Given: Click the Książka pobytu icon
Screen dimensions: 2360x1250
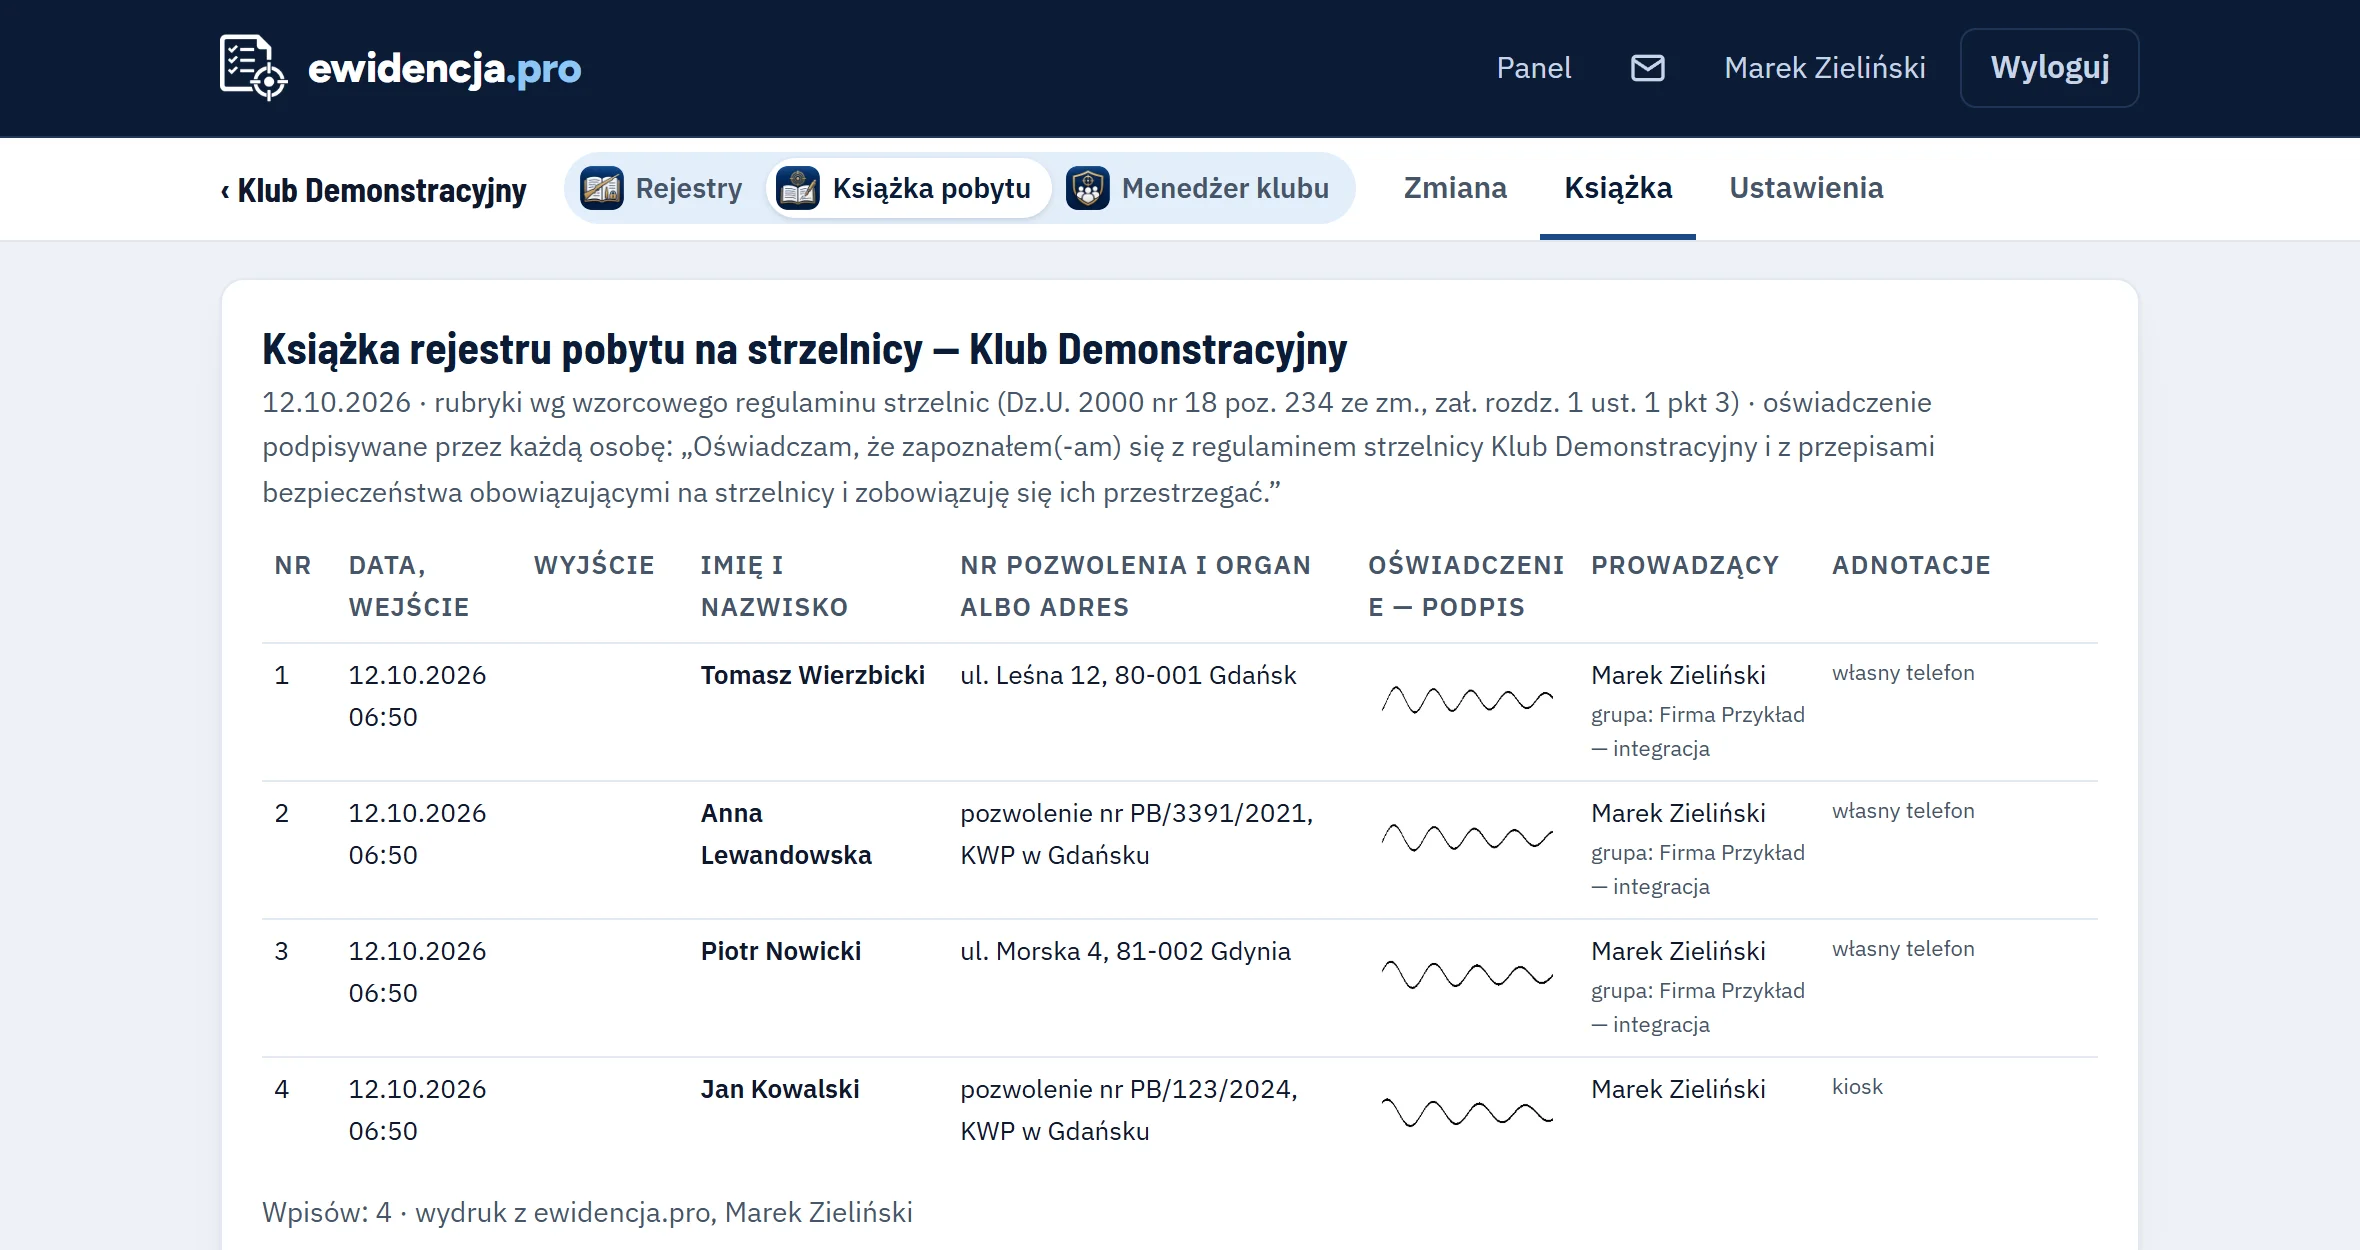Looking at the screenshot, I should click(798, 188).
